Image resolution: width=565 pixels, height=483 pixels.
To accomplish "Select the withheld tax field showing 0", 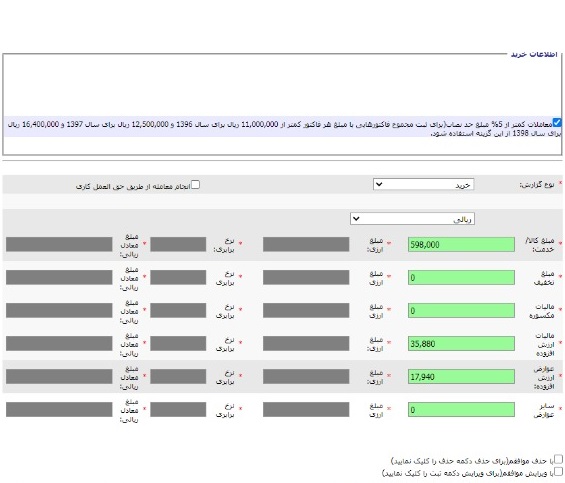I will pos(461,310).
